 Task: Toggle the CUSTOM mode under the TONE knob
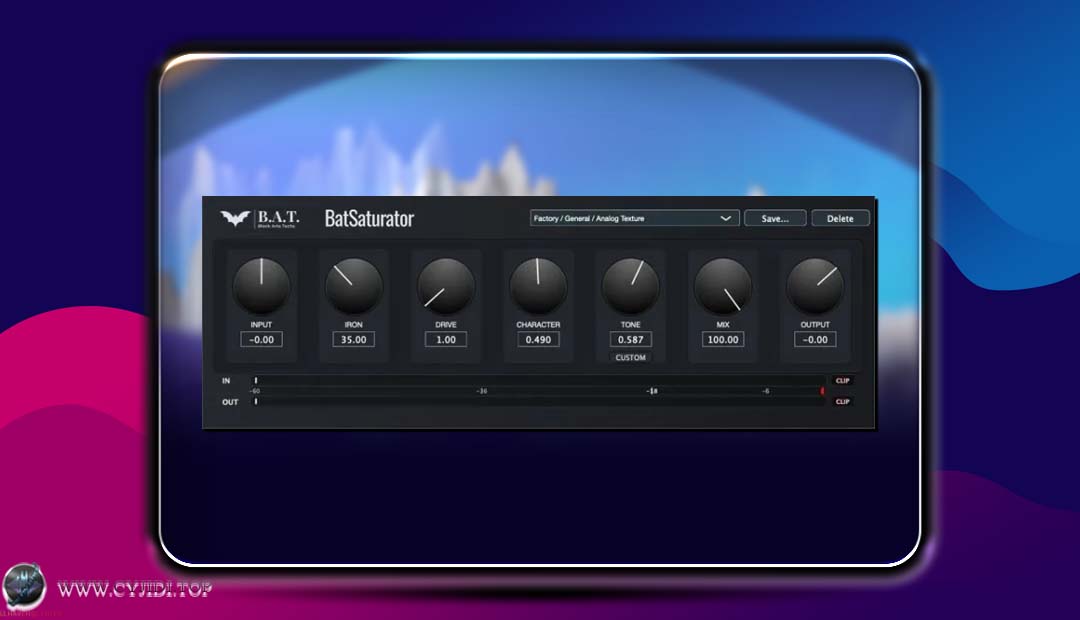tap(630, 357)
